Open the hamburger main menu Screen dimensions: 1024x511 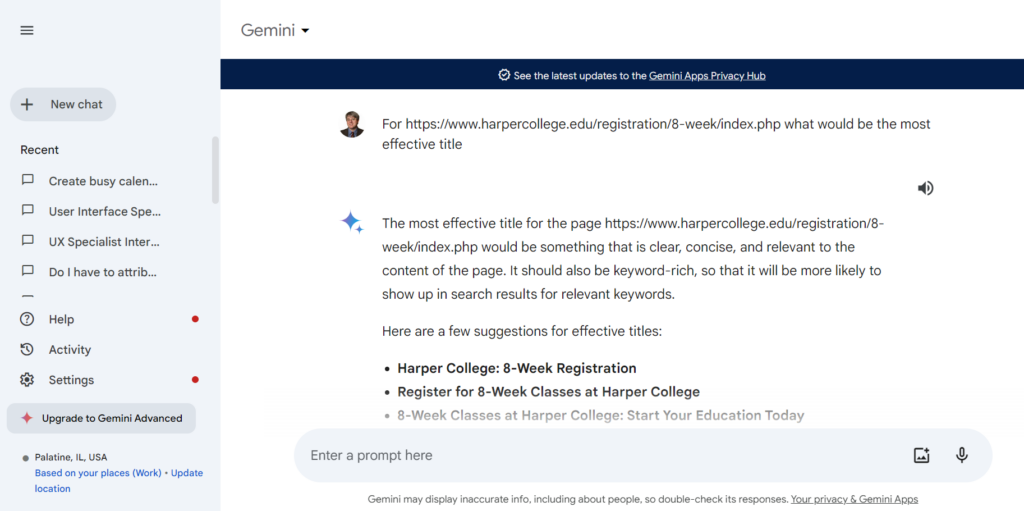pyautogui.click(x=27, y=30)
